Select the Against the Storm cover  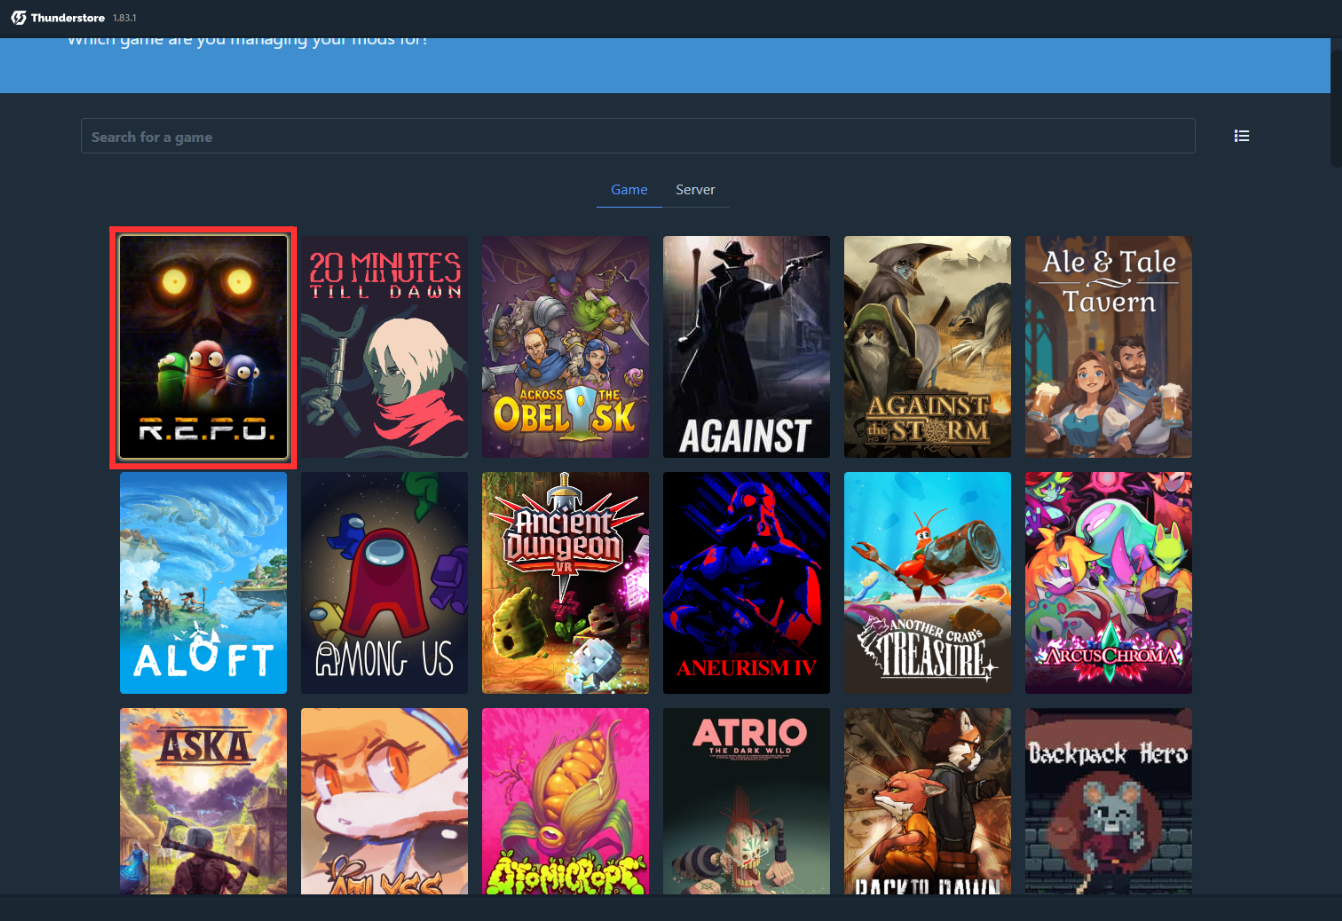click(x=927, y=347)
